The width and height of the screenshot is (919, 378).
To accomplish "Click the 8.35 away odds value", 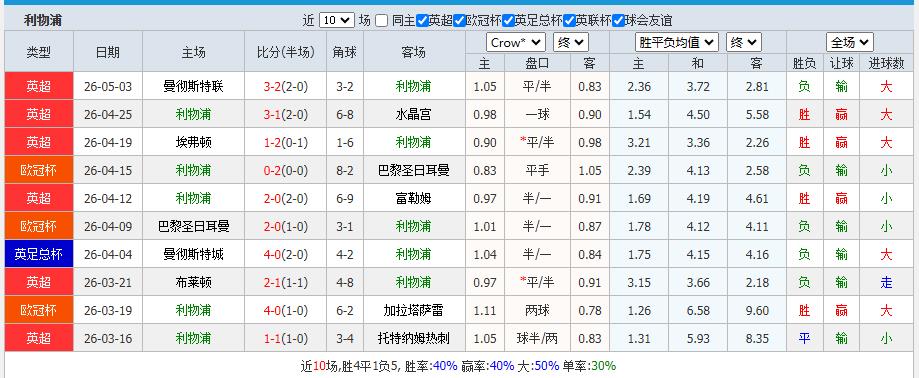I will point(756,338).
